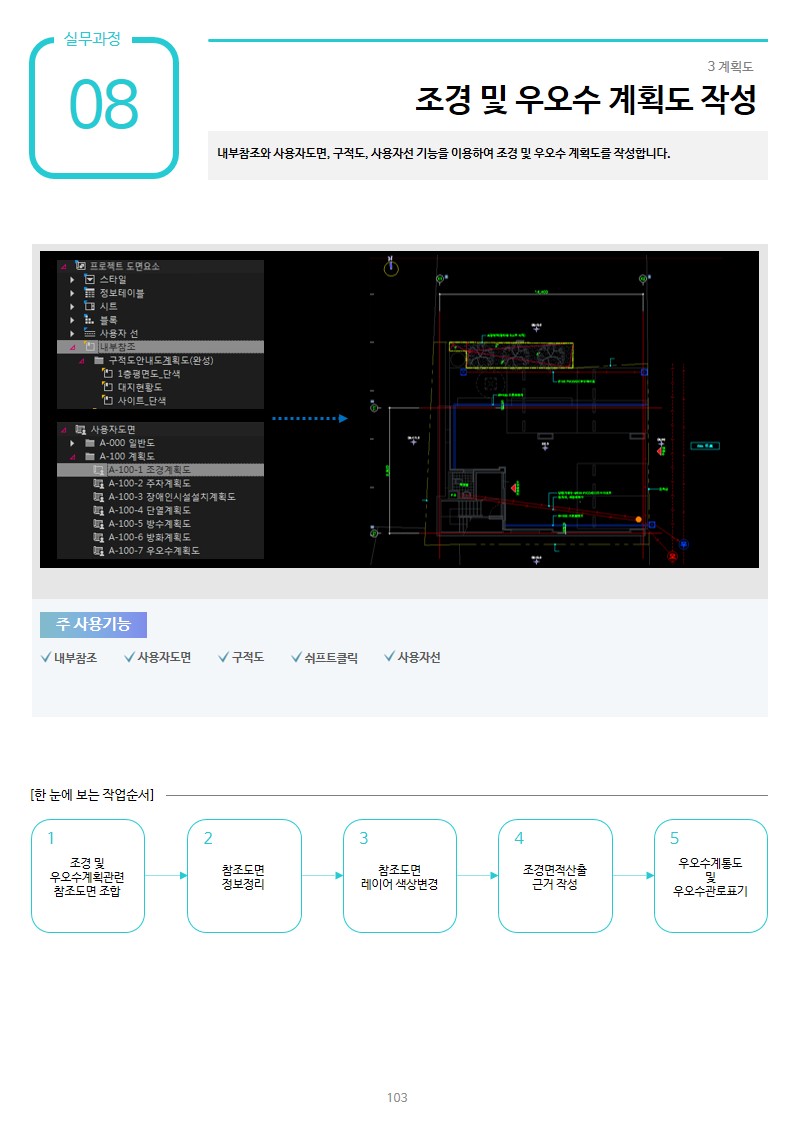Click the 스타일 style icon
Screen dimensions: 794x1123
[x=89, y=279]
